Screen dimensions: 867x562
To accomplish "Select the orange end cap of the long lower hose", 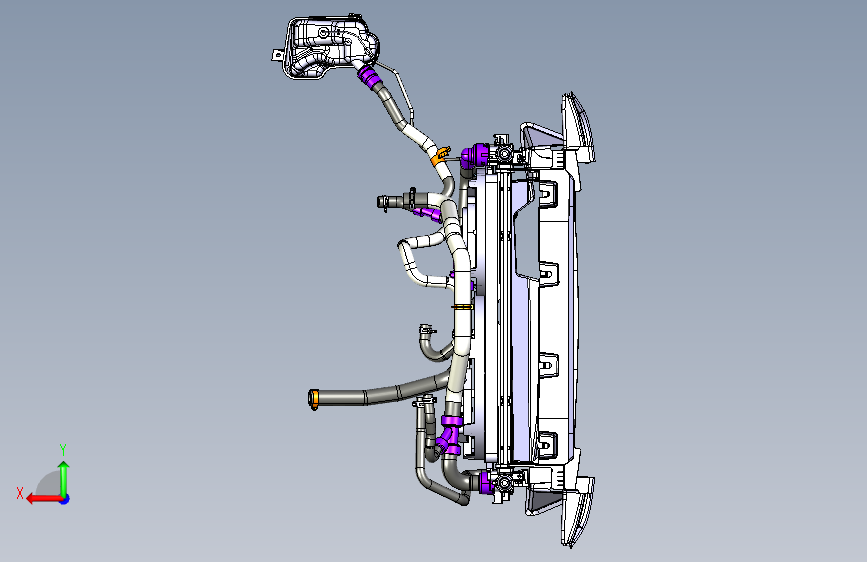I will (x=314, y=399).
